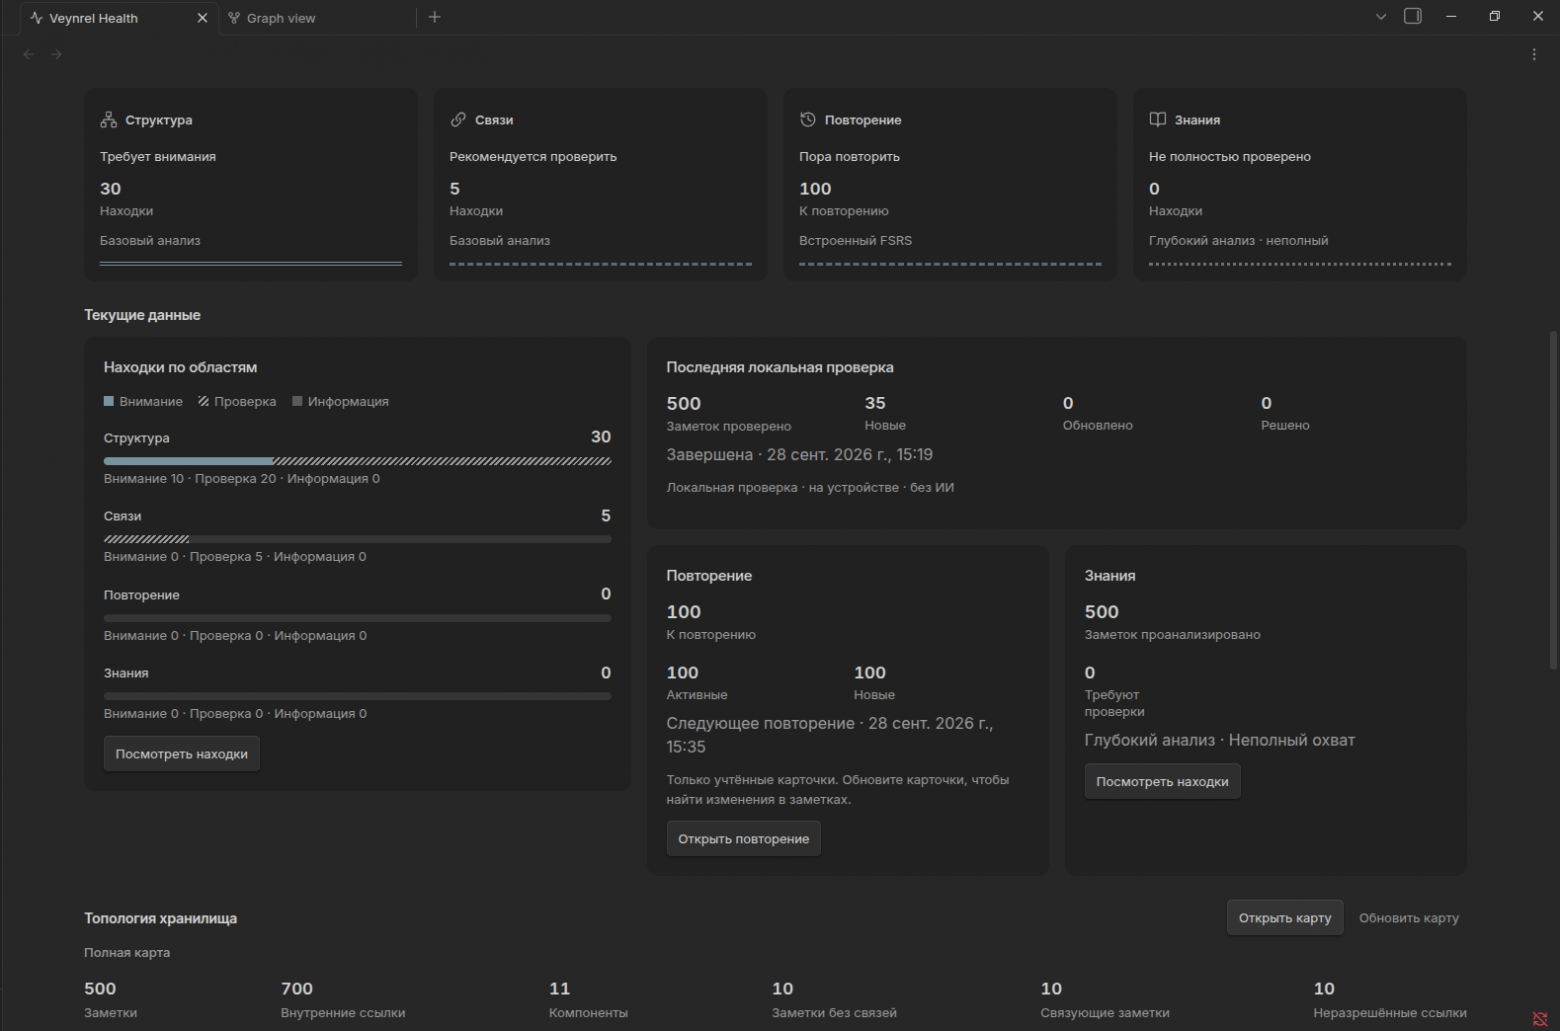1560x1031 pixels.
Task: Click the 11 Компоненты statistic
Action: pyautogui.click(x=588, y=1000)
